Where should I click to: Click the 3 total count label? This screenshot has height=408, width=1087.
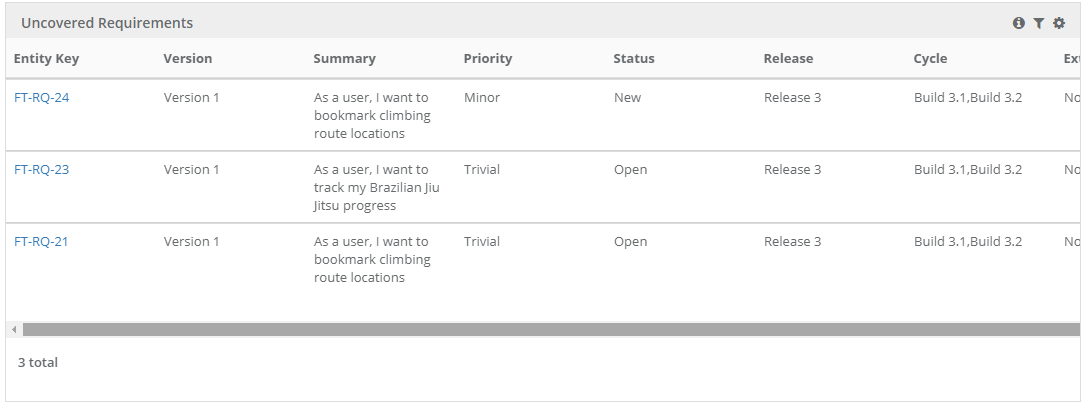click(38, 363)
